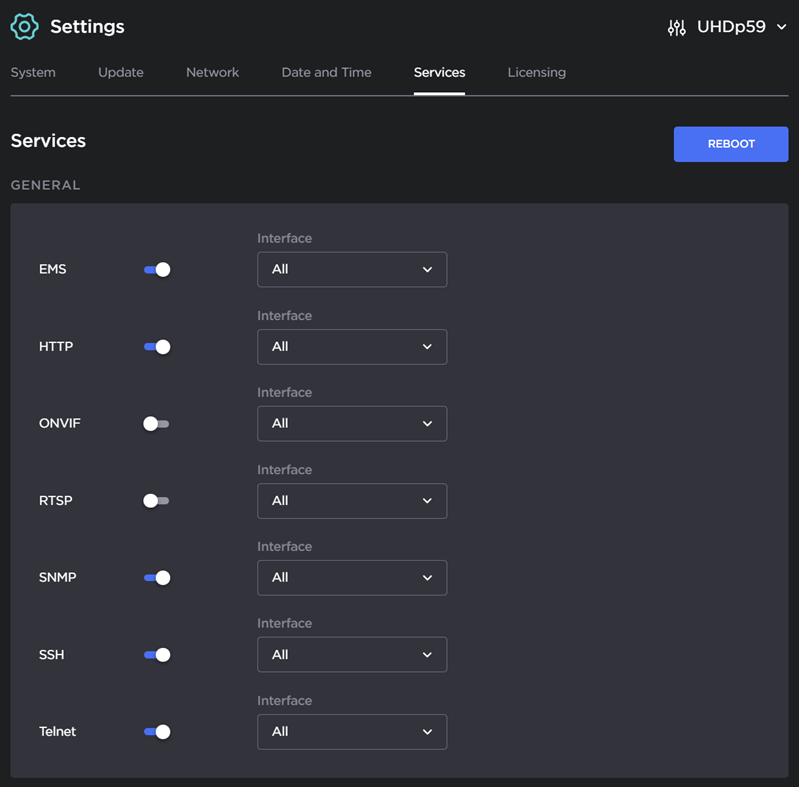Screen dimensions: 800x787
Task: Disable the EMS service
Action: click(156, 269)
